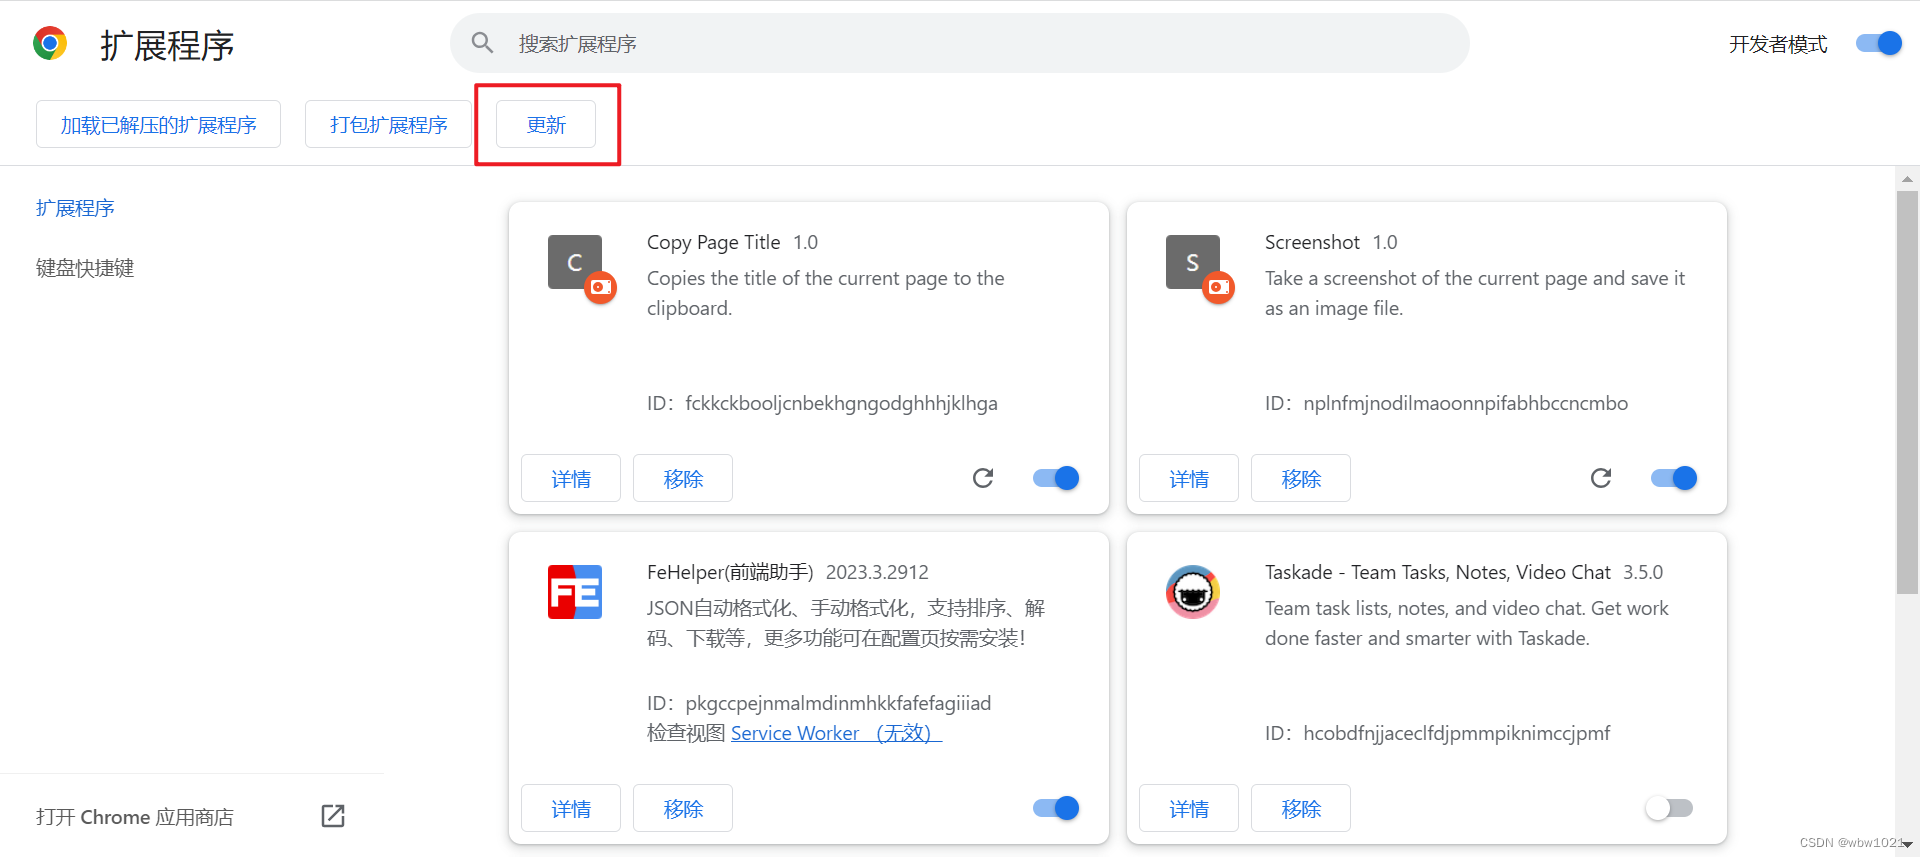
Task: Toggle developer mode switch
Action: (1878, 43)
